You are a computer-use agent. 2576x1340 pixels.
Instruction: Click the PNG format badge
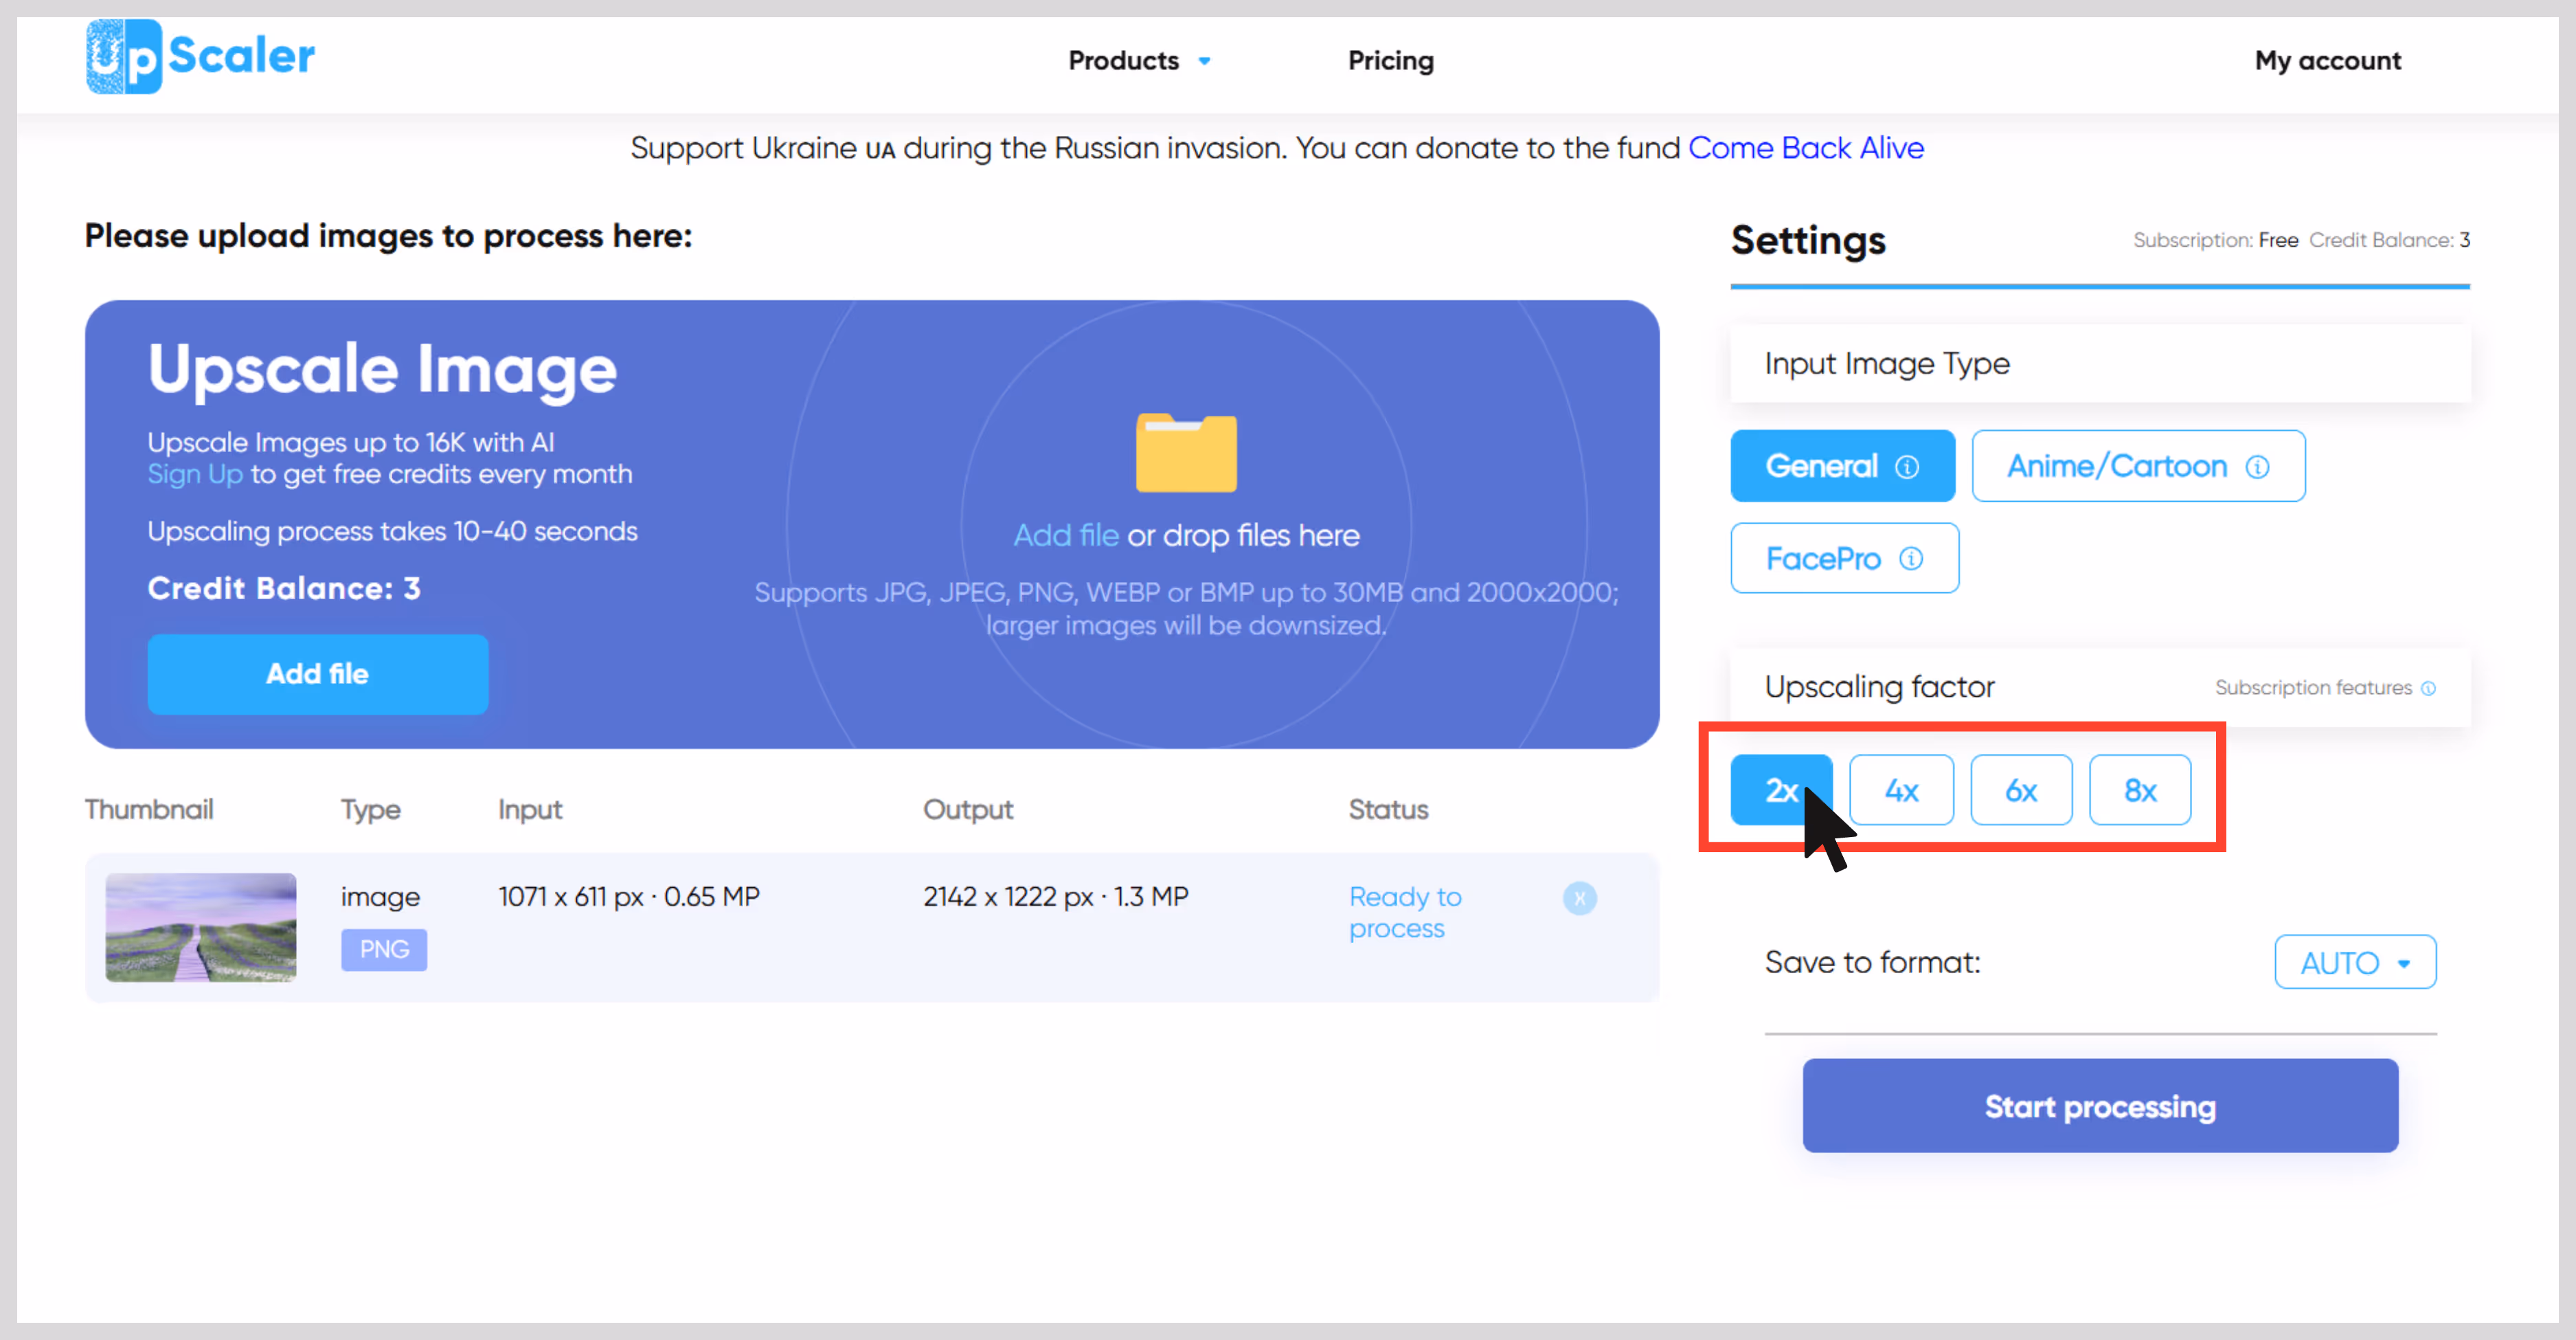point(384,949)
